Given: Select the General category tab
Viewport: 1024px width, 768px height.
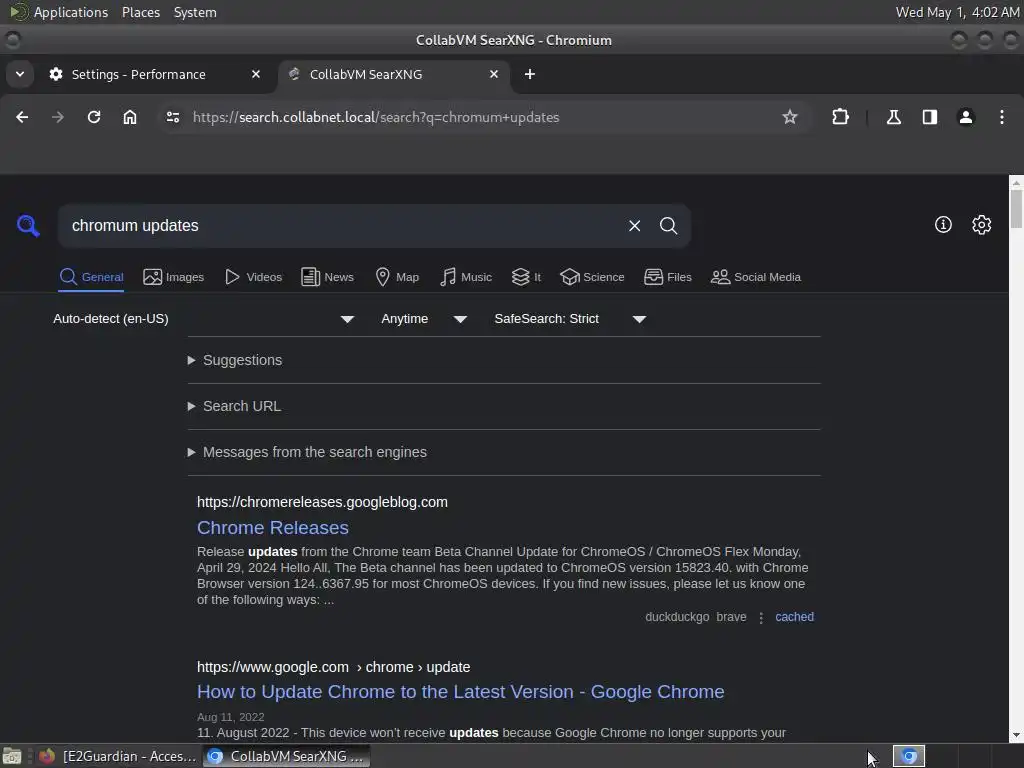Looking at the screenshot, I should (x=91, y=277).
